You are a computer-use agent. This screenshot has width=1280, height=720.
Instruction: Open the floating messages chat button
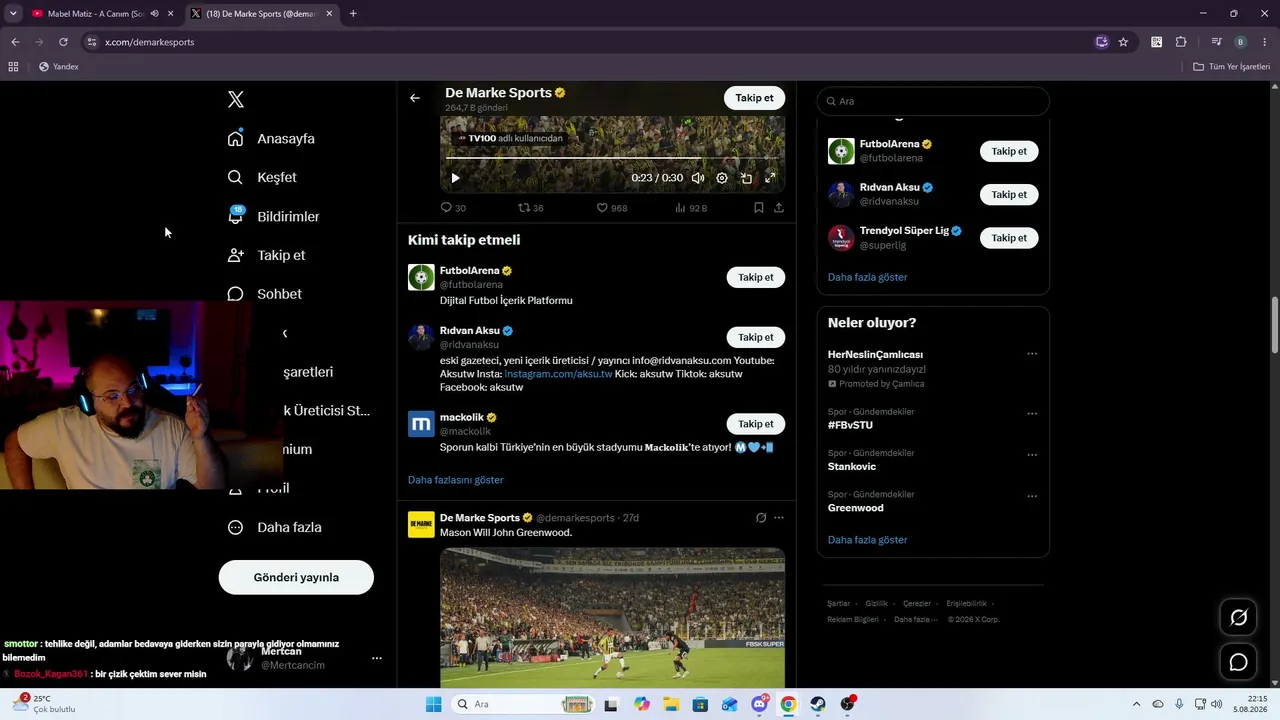tap(1238, 662)
